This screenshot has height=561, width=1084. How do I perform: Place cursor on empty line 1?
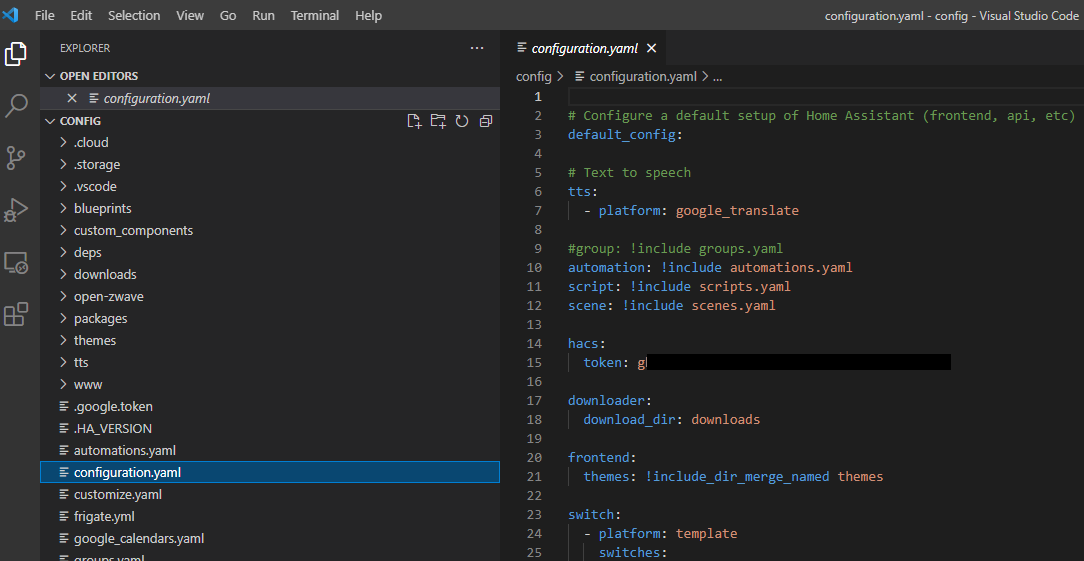pos(826,96)
